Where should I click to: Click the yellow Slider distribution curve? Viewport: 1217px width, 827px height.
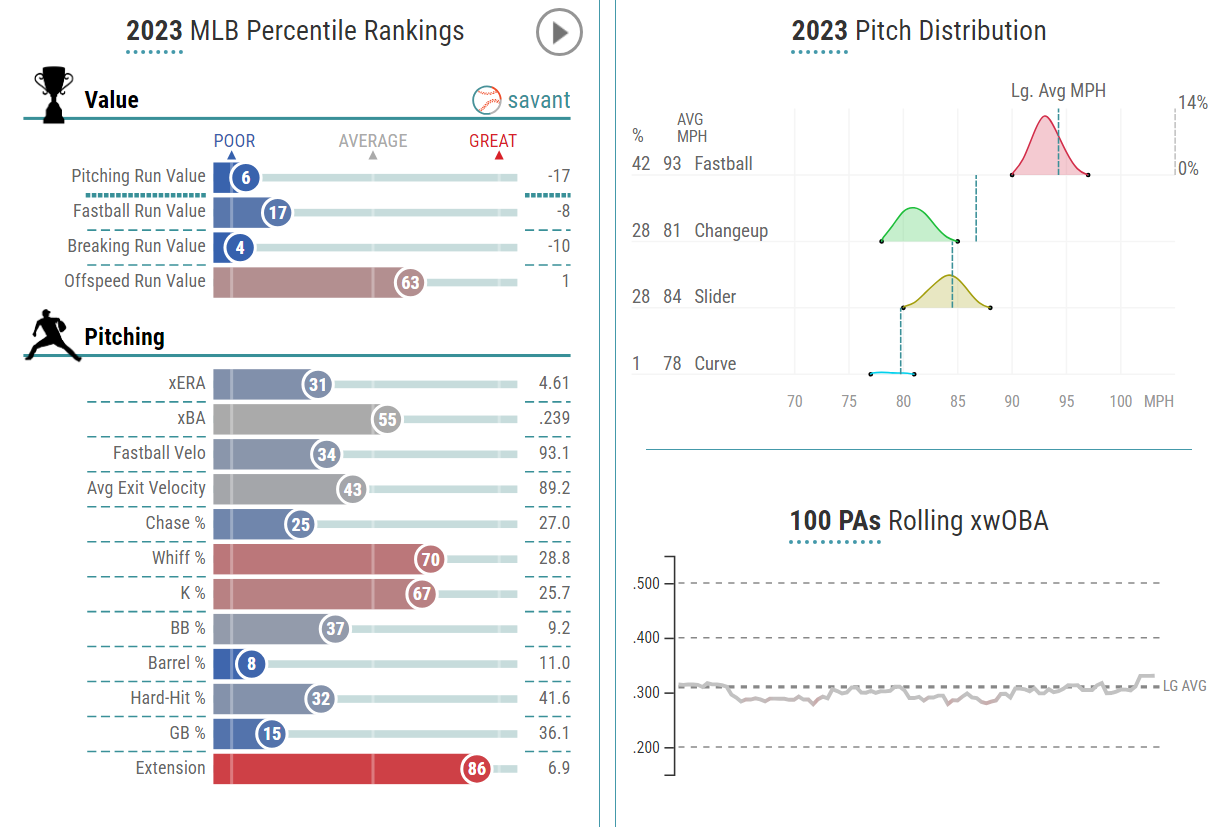pyautogui.click(x=948, y=293)
